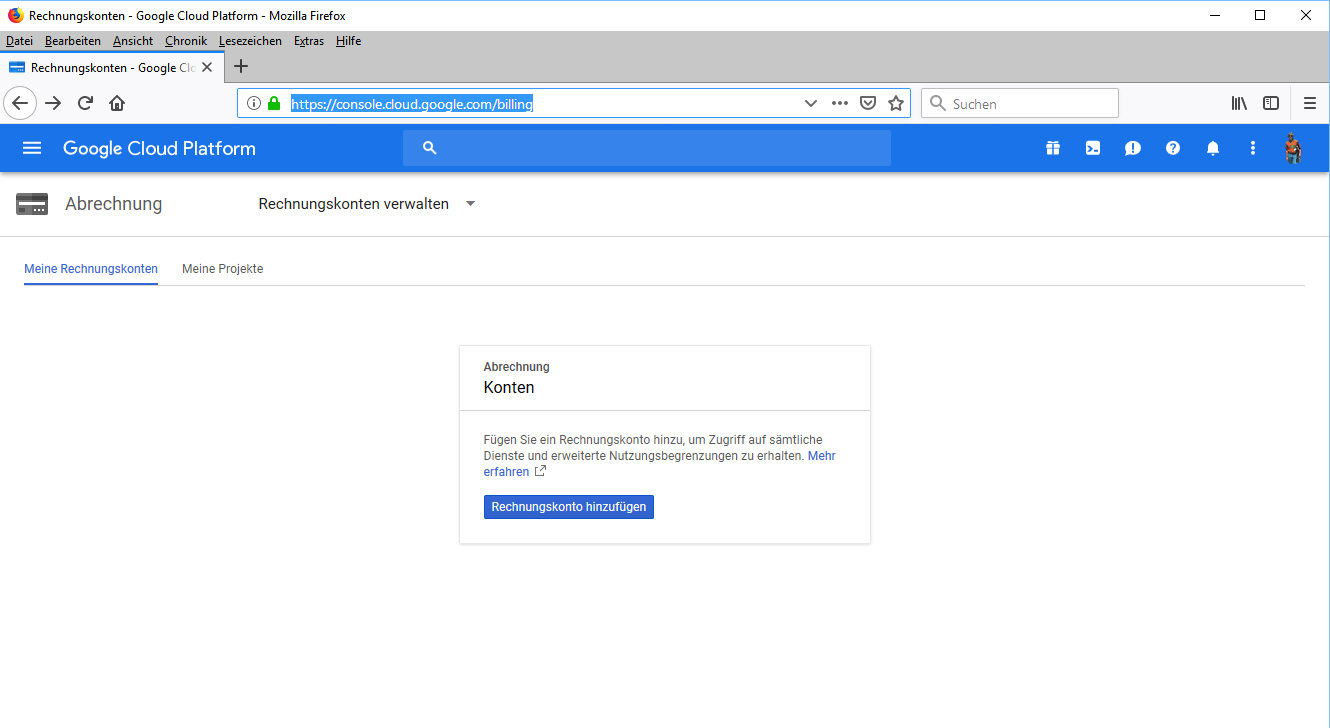Toggle the Firefox sidebar view
Viewport: 1330px width, 728px height.
(1271, 103)
